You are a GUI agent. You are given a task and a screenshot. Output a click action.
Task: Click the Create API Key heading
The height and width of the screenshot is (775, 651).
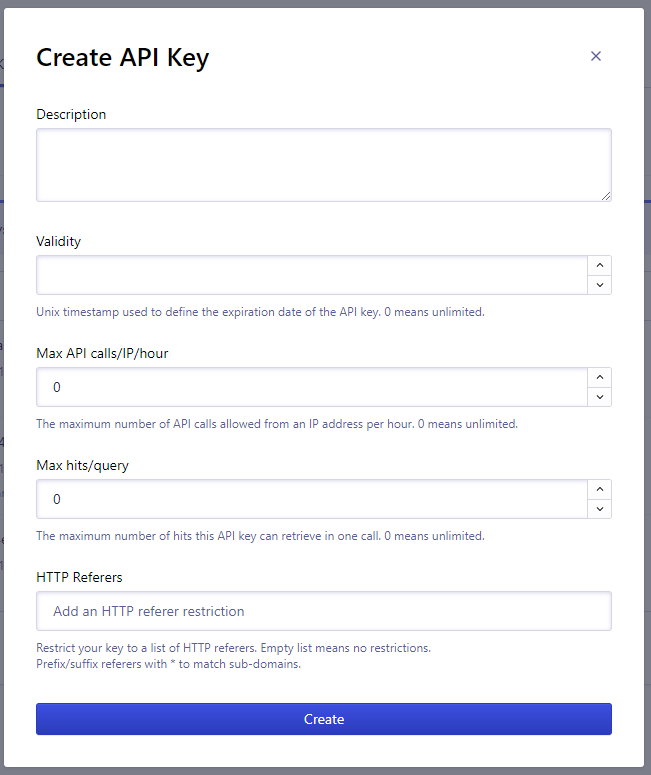[122, 58]
